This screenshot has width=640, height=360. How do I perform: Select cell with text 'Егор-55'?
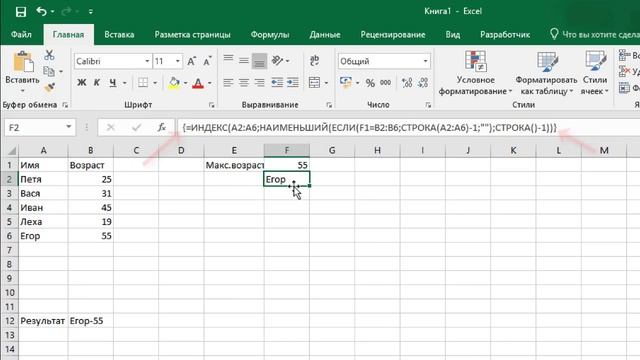91,321
